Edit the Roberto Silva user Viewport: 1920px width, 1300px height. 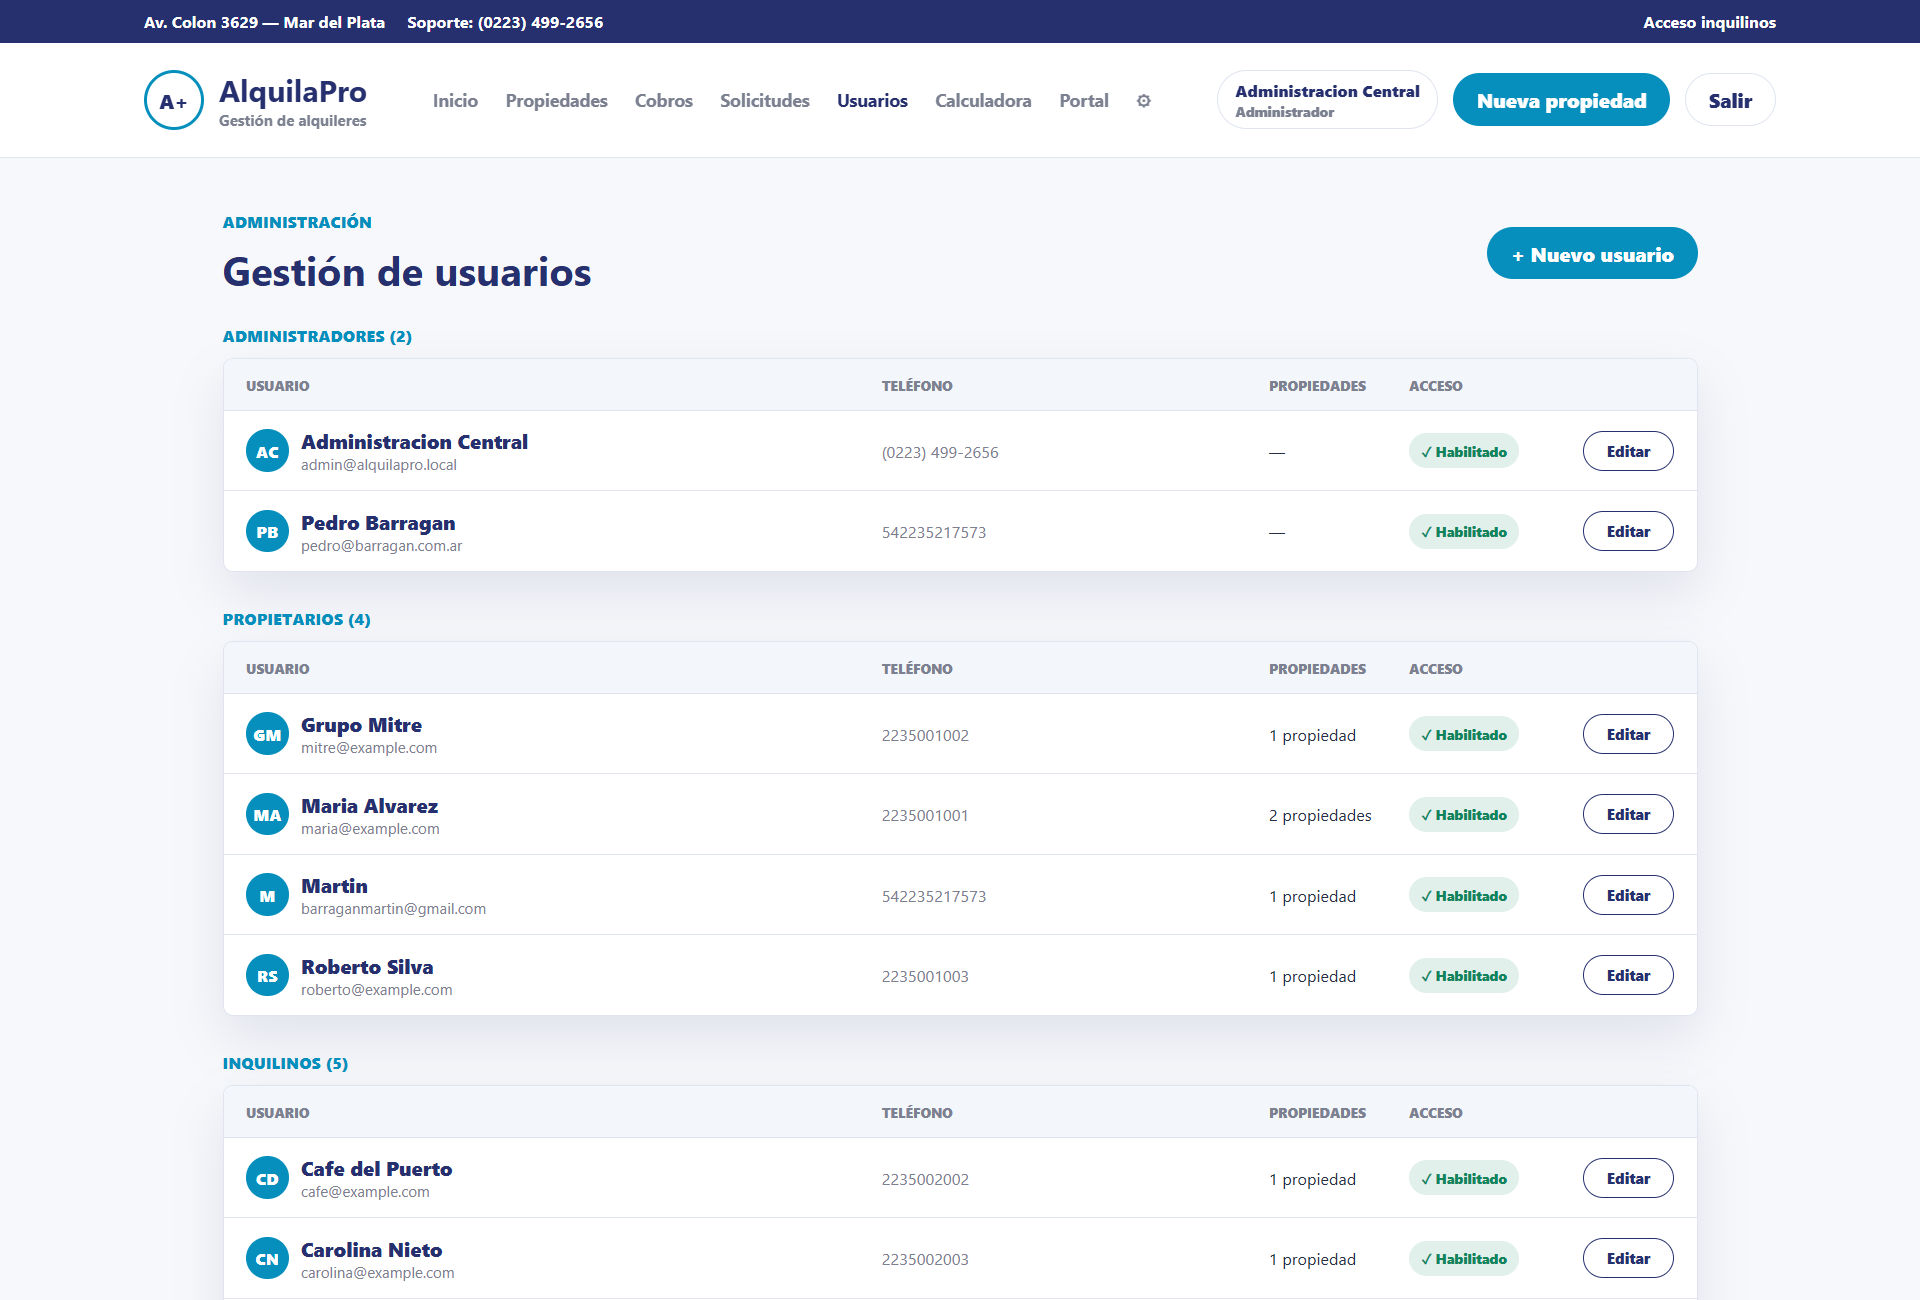pyautogui.click(x=1628, y=976)
